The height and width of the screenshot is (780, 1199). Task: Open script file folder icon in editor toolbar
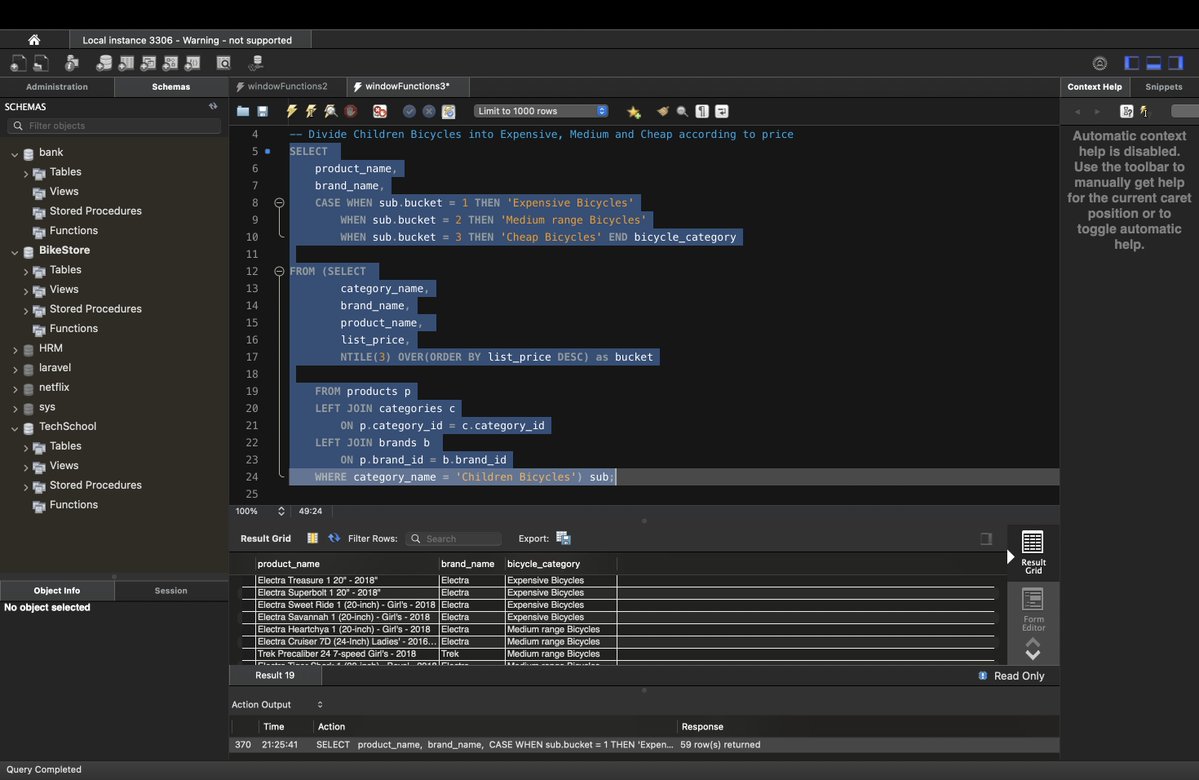(243, 112)
